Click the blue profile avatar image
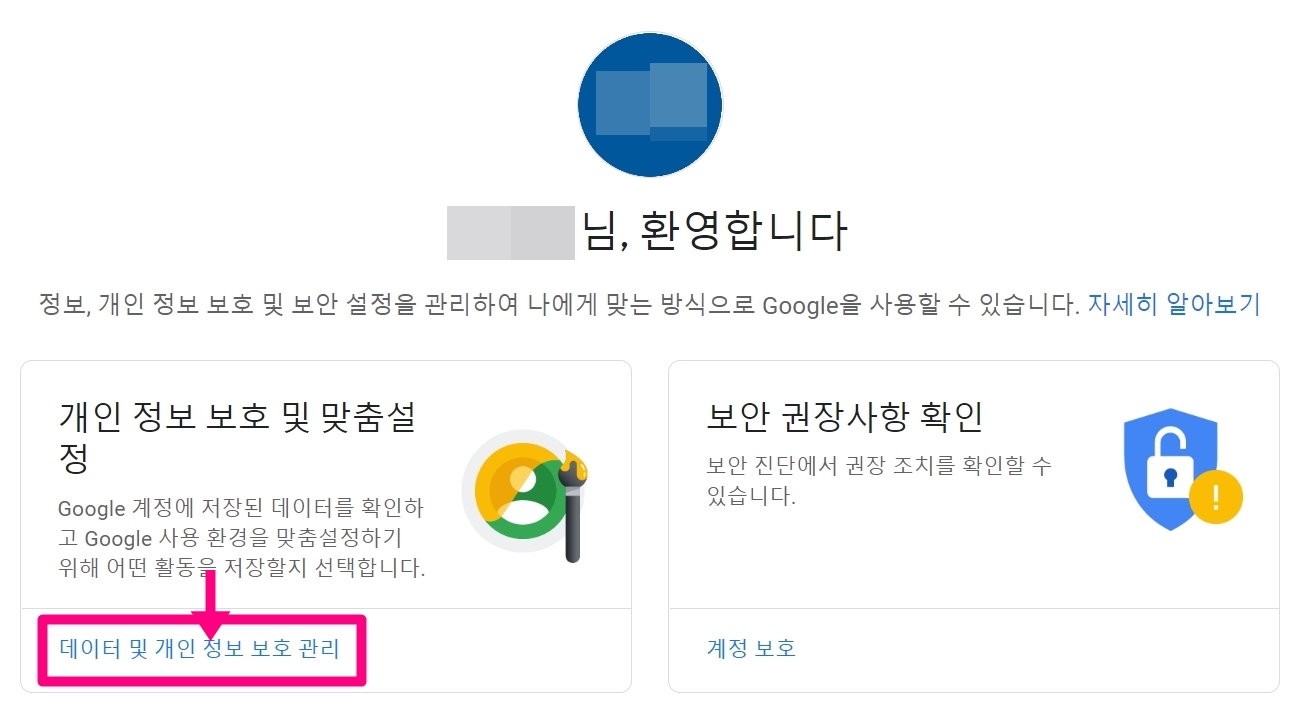The height and width of the screenshot is (718, 1305). pyautogui.click(x=649, y=104)
